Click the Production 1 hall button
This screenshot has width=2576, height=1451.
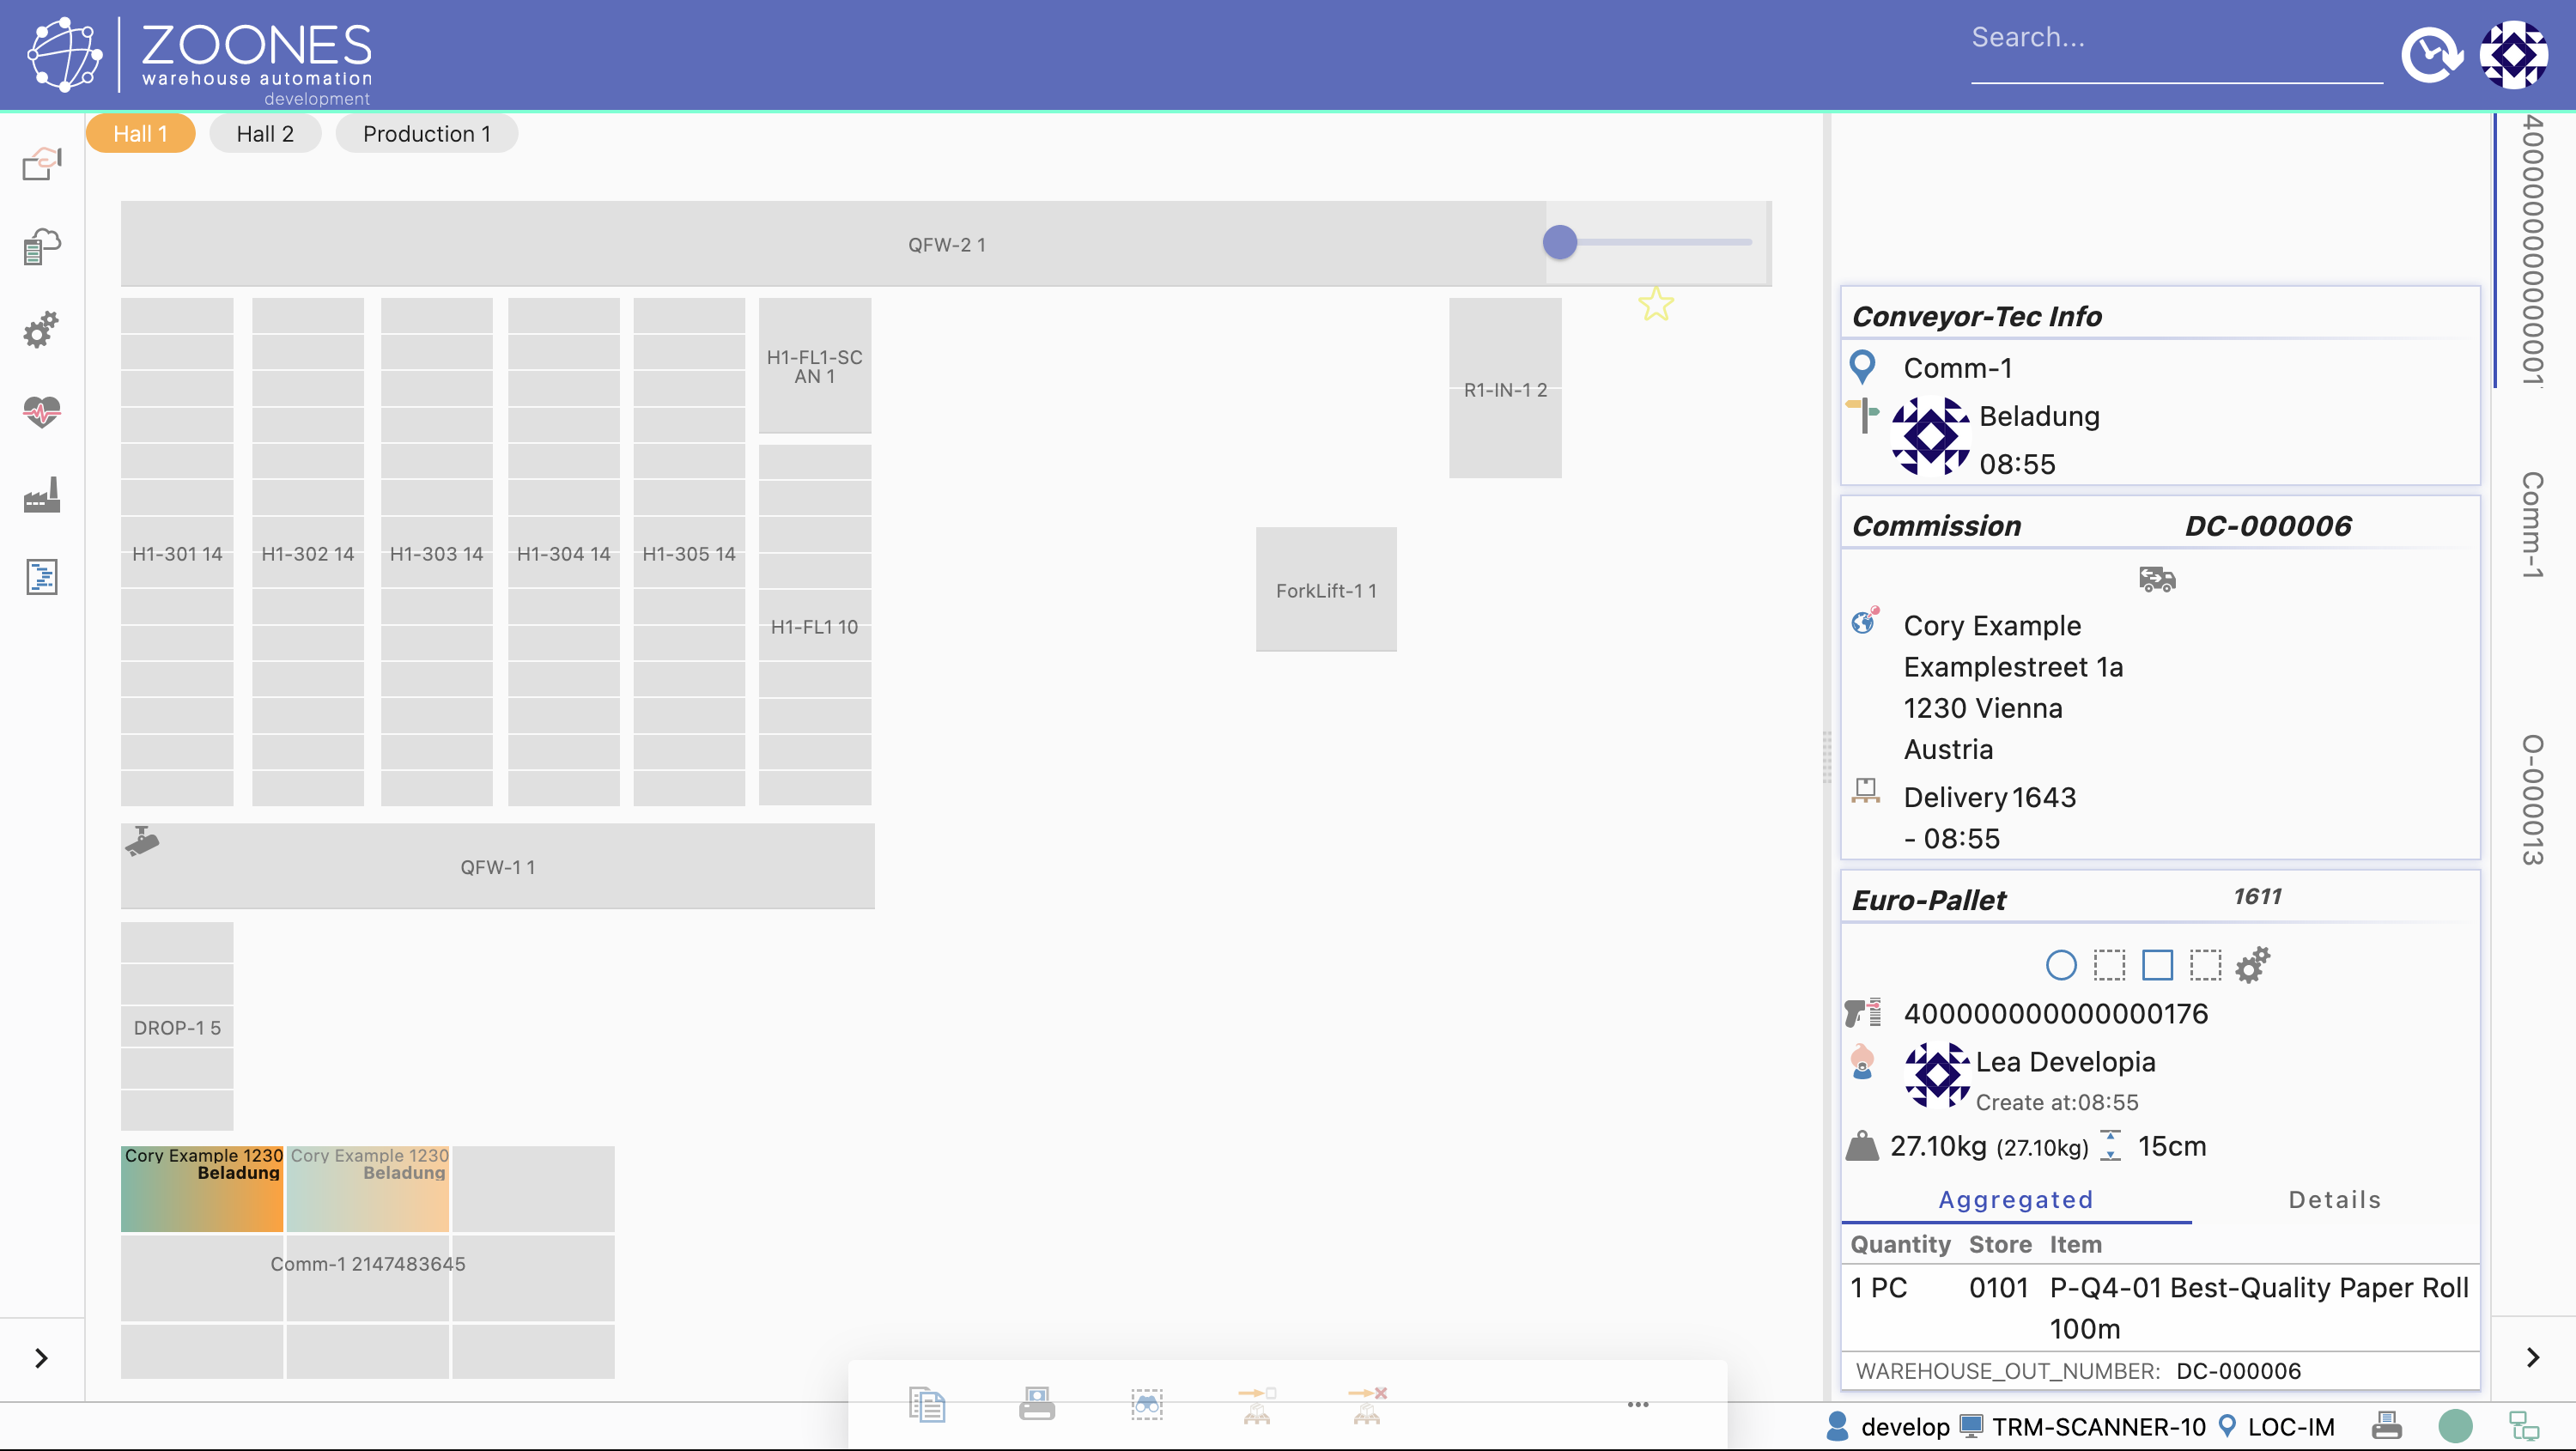pyautogui.click(x=427, y=134)
